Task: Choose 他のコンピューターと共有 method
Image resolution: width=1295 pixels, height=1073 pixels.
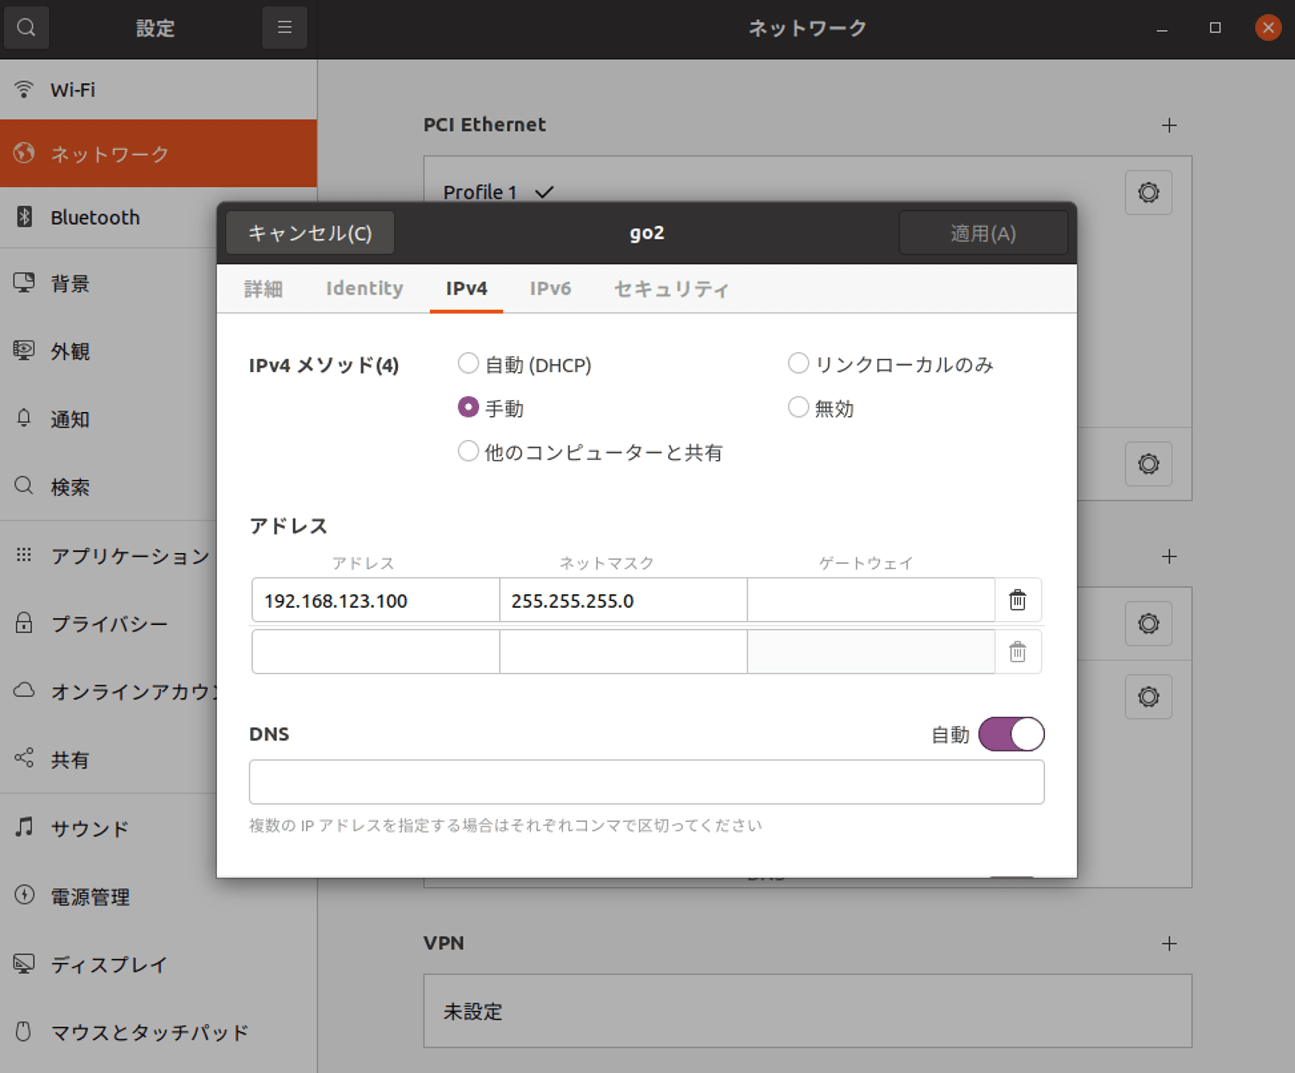Action: (x=468, y=452)
